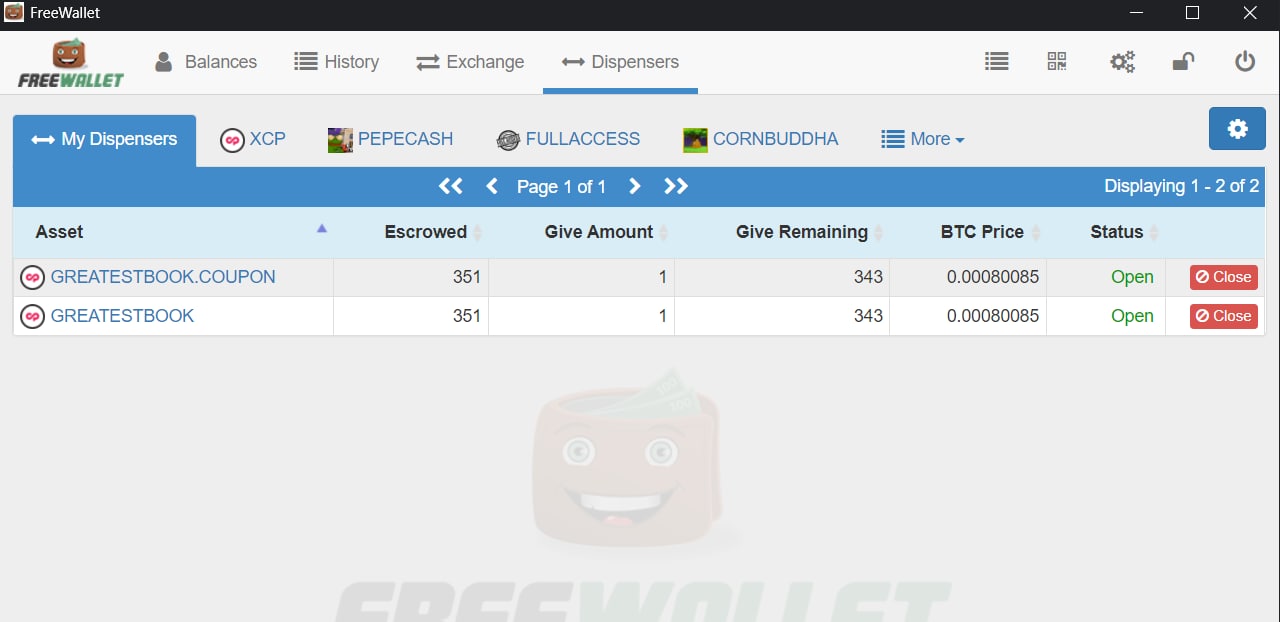Click the GREATESTBOOK row asset icon
The height and width of the screenshot is (622, 1280).
pos(32,316)
